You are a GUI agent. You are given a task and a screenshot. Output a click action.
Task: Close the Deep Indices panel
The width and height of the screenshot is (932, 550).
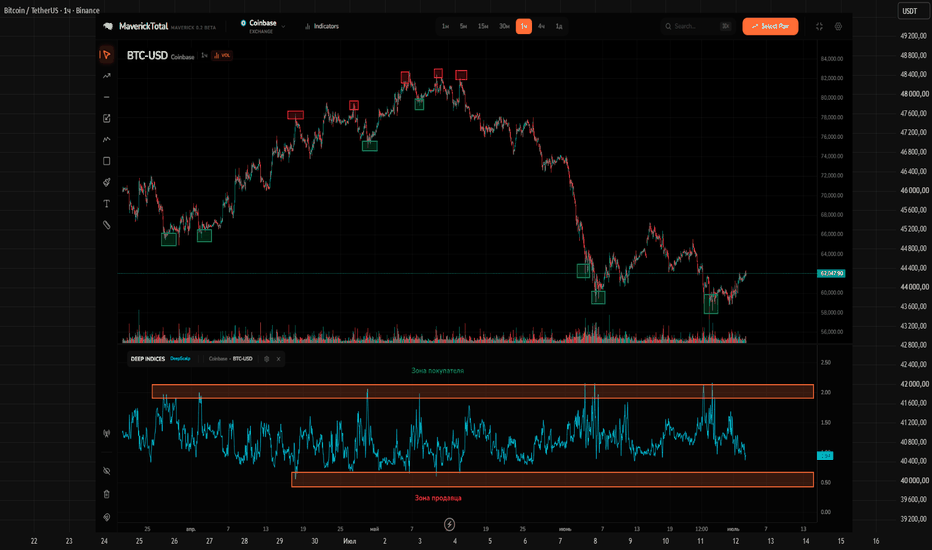pyautogui.click(x=278, y=359)
